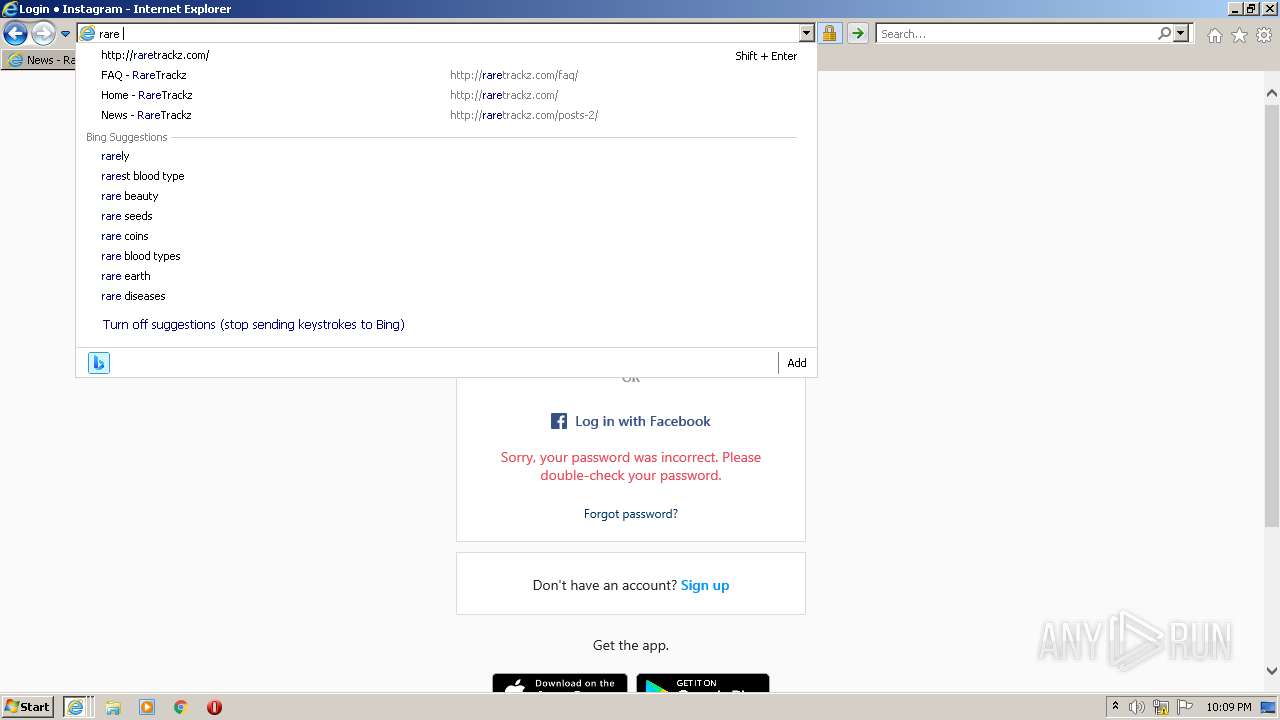1280x720 pixels.
Task: Click Log in with Facebook link
Action: click(x=642, y=421)
